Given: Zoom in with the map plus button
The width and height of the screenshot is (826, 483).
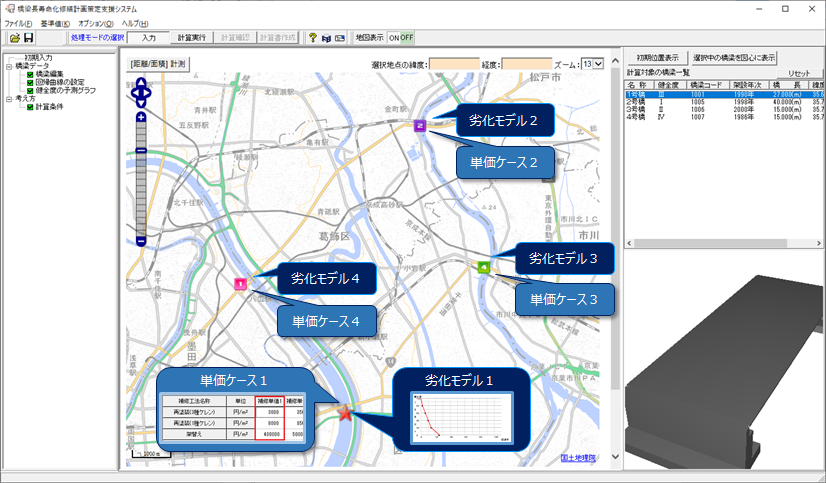Looking at the screenshot, I should pyautogui.click(x=141, y=117).
